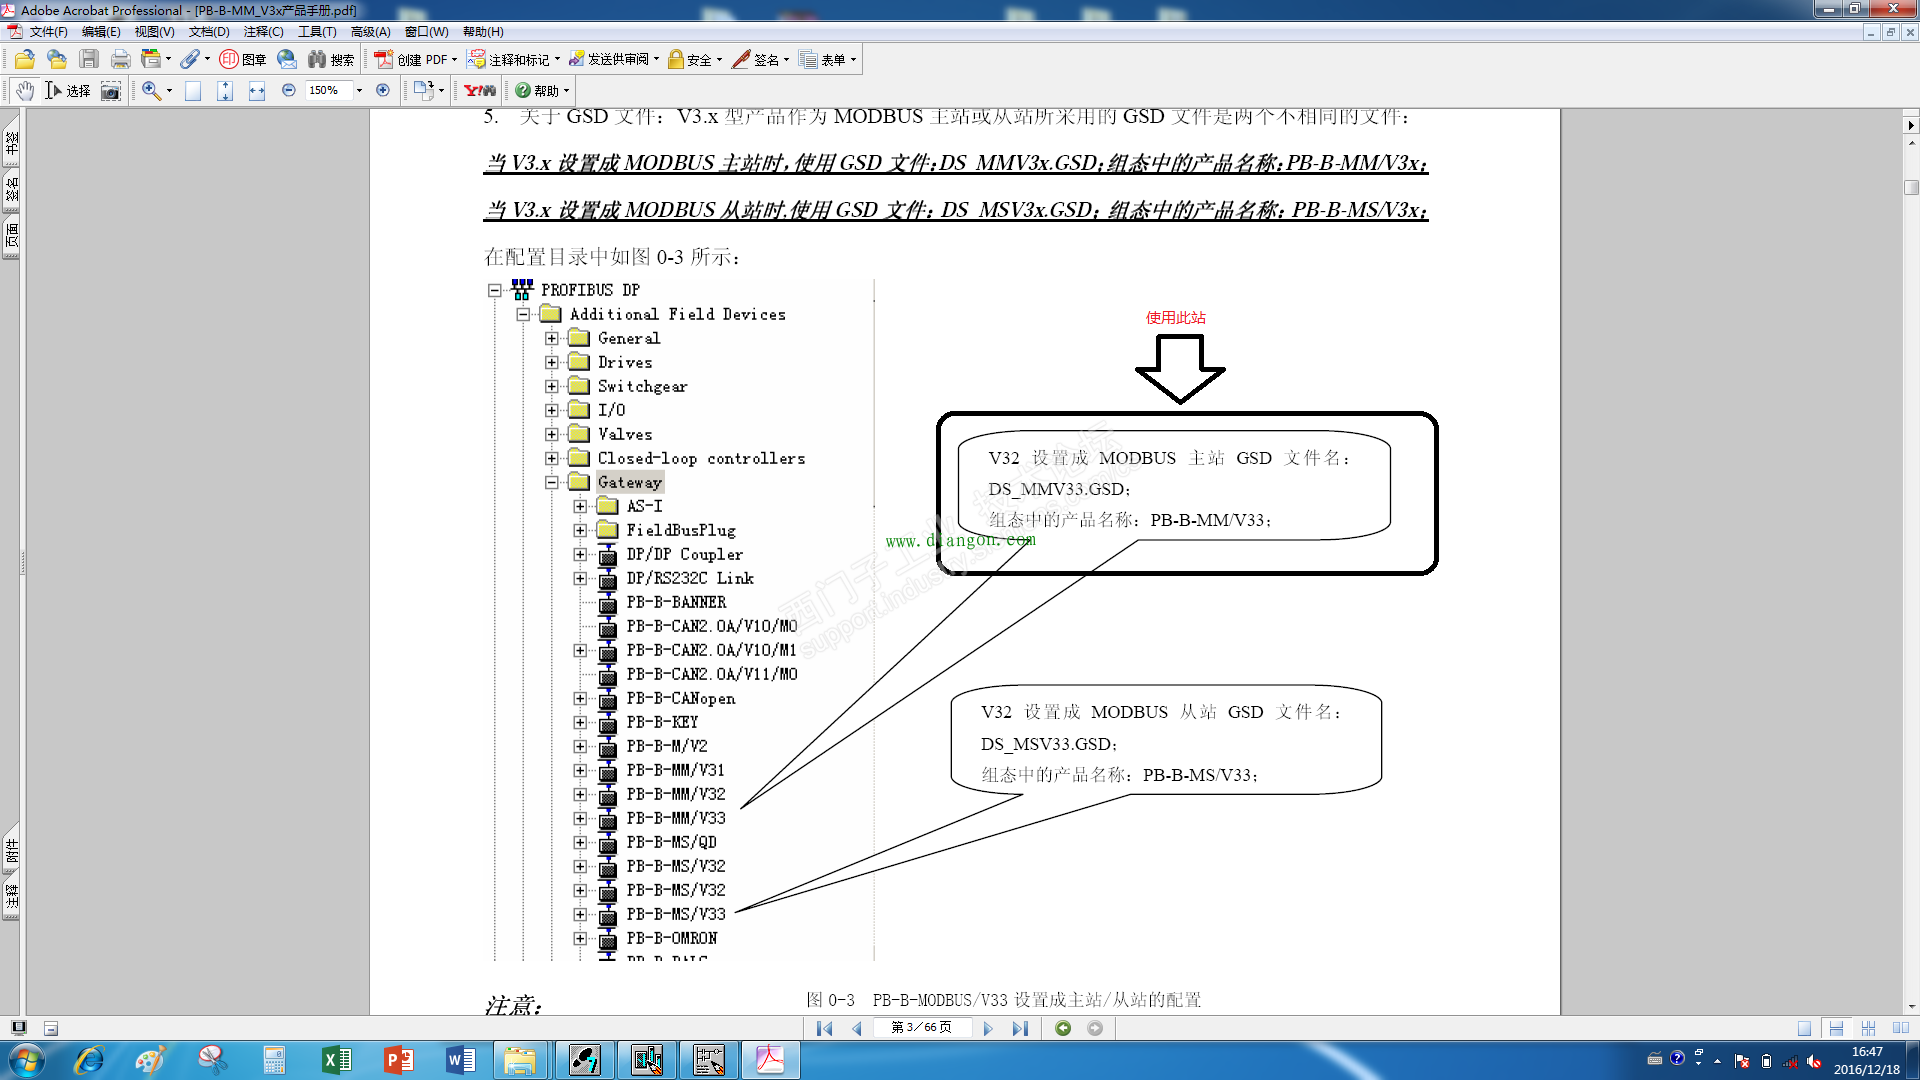Switch to continuous page layout
1920x1080 pixels.
pos(1836,1028)
